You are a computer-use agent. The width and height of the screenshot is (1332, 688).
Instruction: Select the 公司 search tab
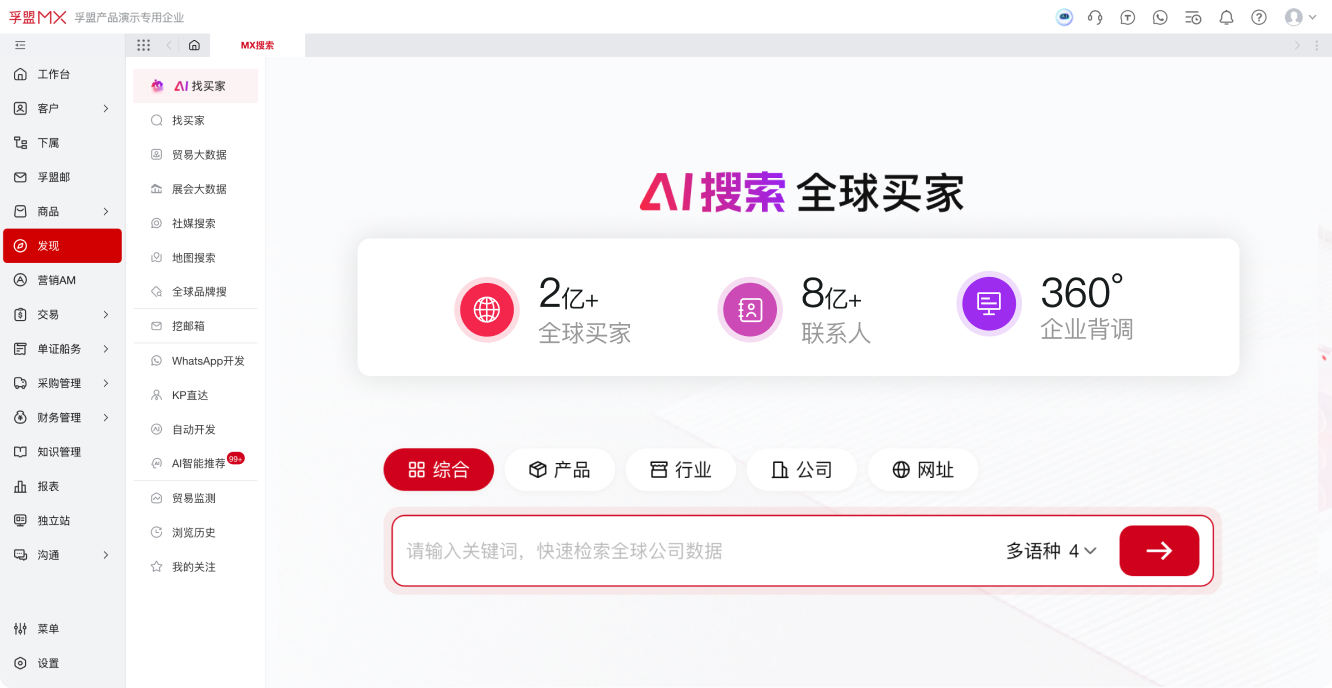[801, 469]
